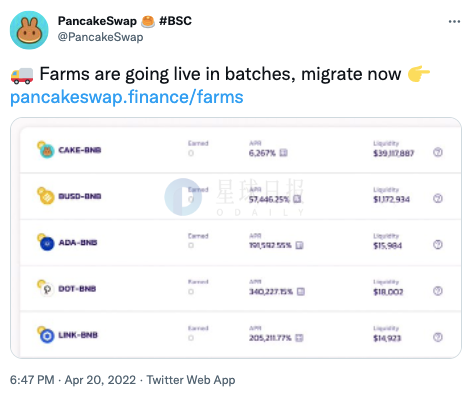Click liquidity help icon in LINK-BNB row
The width and height of the screenshot is (469, 394).
(438, 337)
